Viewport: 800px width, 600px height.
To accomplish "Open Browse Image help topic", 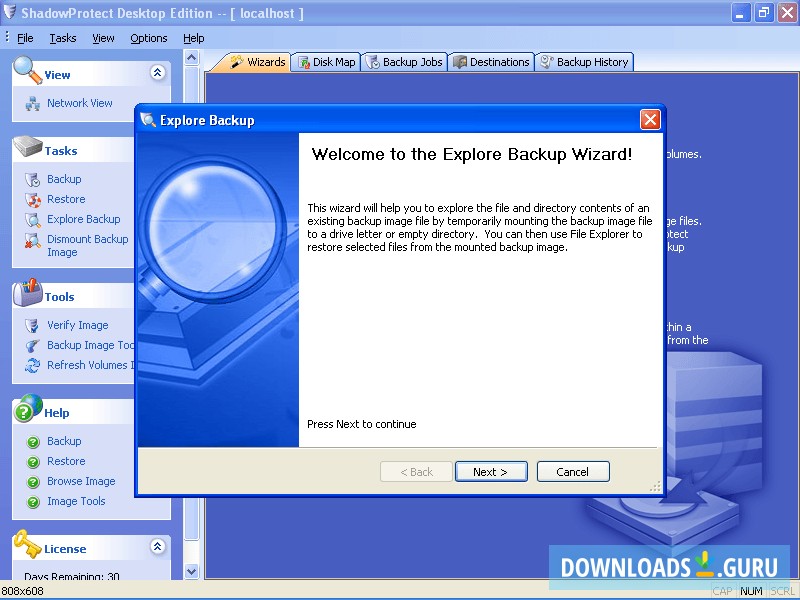I will click(x=81, y=481).
